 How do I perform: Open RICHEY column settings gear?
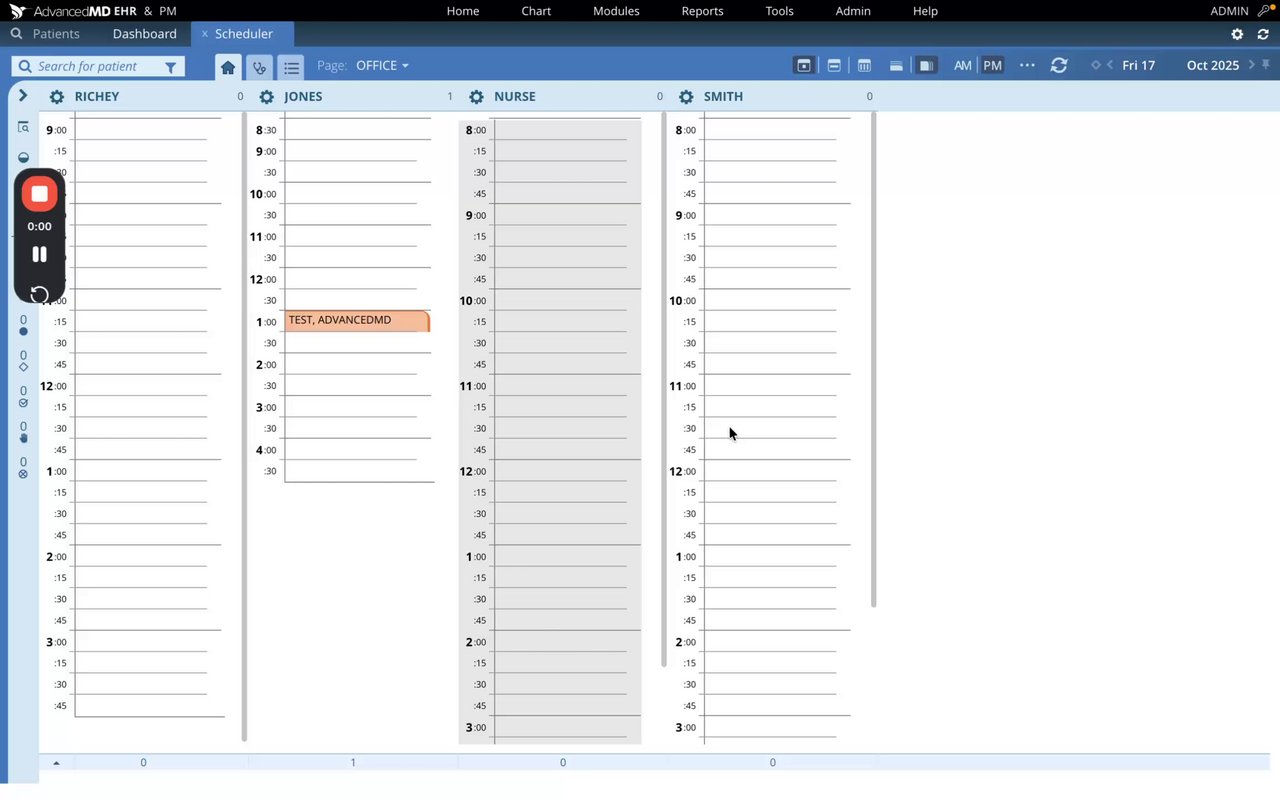coord(57,97)
